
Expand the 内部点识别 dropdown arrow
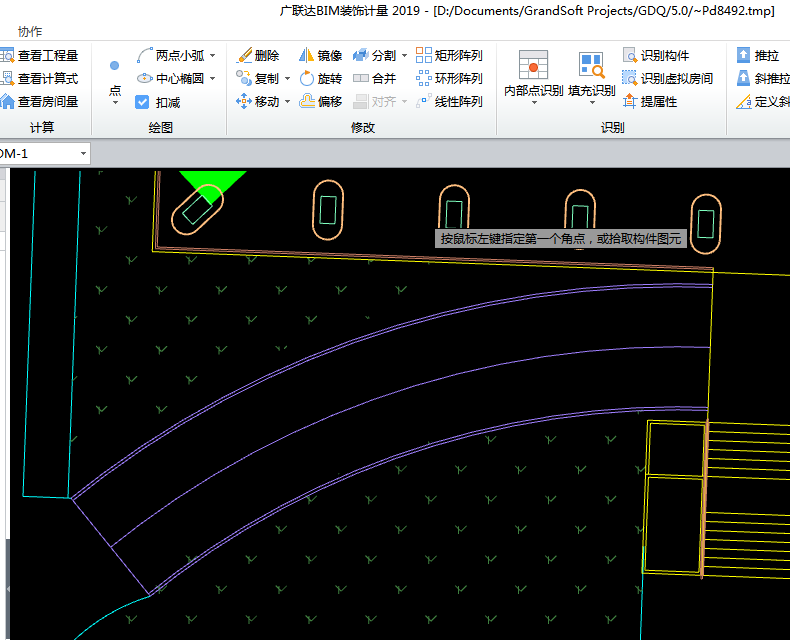534,103
